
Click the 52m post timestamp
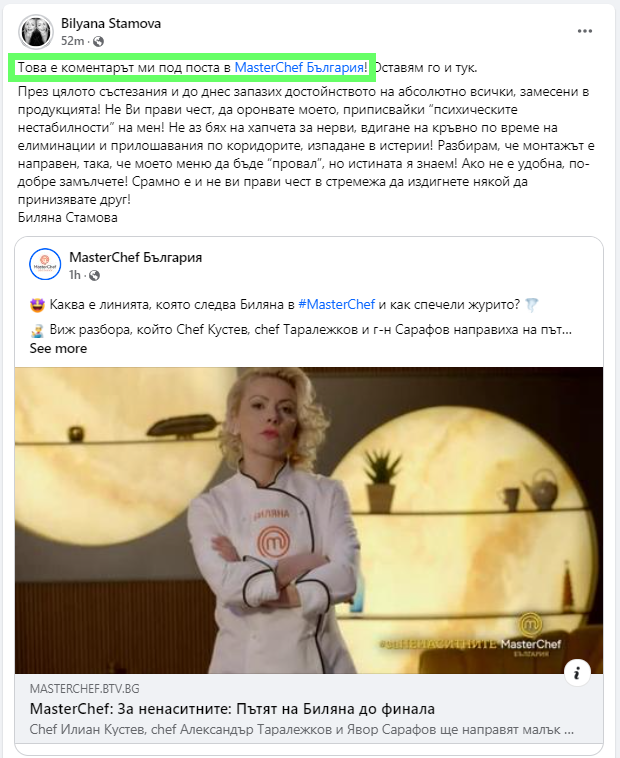point(72,42)
